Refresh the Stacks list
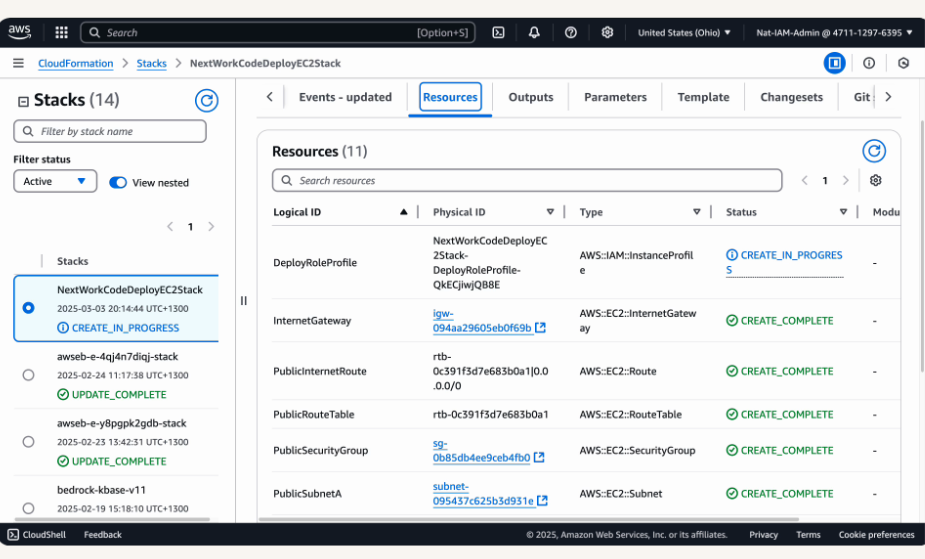This screenshot has height=559, width=925. pyautogui.click(x=206, y=100)
